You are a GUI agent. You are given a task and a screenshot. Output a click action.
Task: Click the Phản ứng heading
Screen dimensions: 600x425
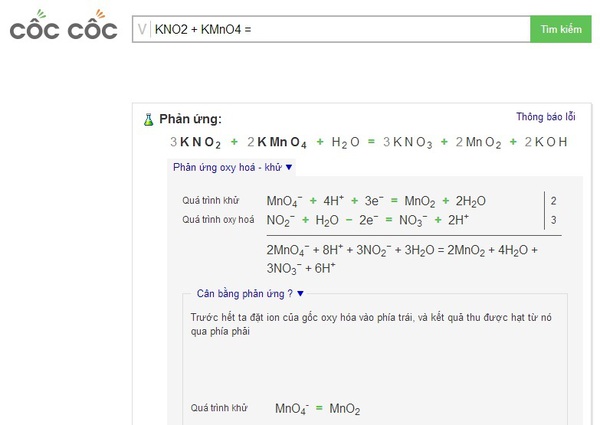coord(191,119)
